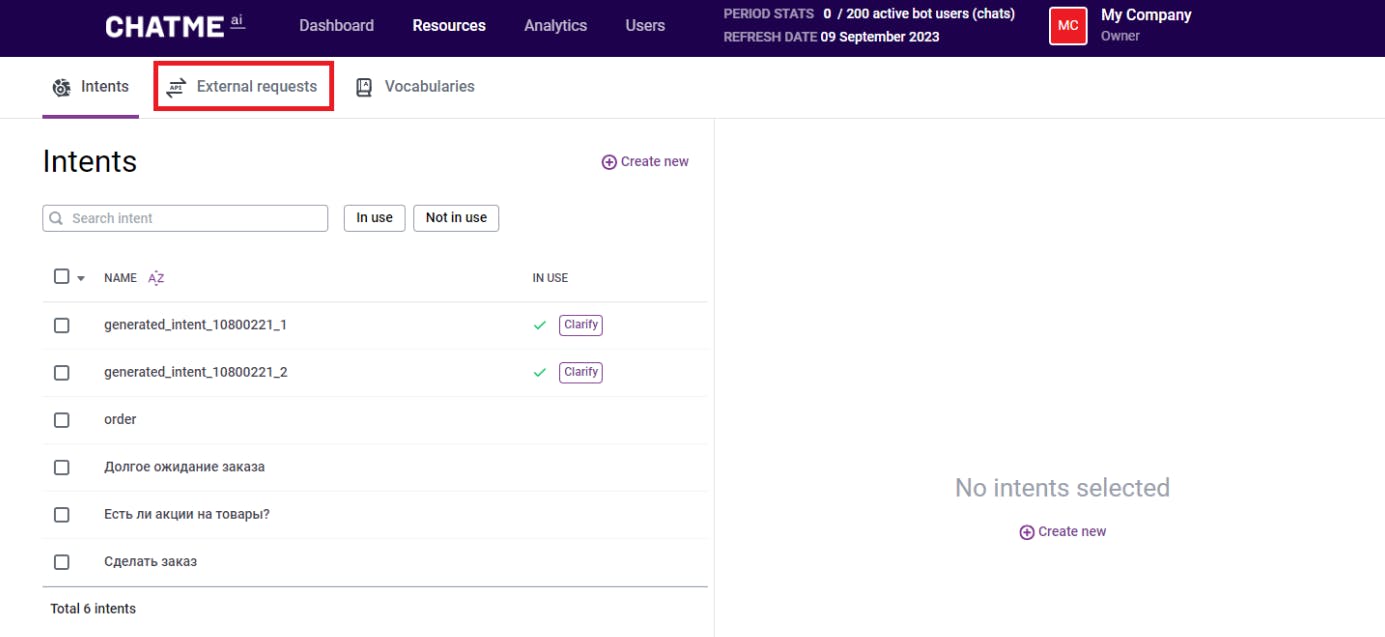Select the Сделать заказ intent
This screenshot has width=1385, height=637.
150,562
